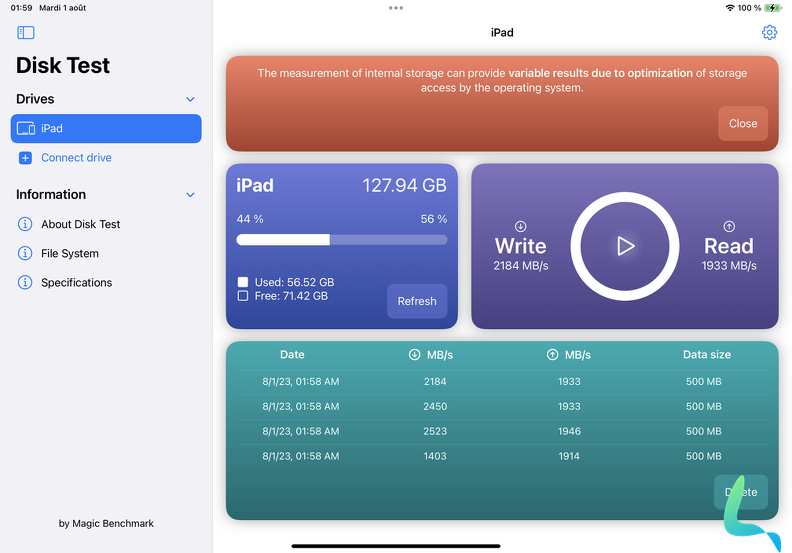Viewport: 792px width, 553px height.
Task: Click read value 1946
Action: point(569,431)
